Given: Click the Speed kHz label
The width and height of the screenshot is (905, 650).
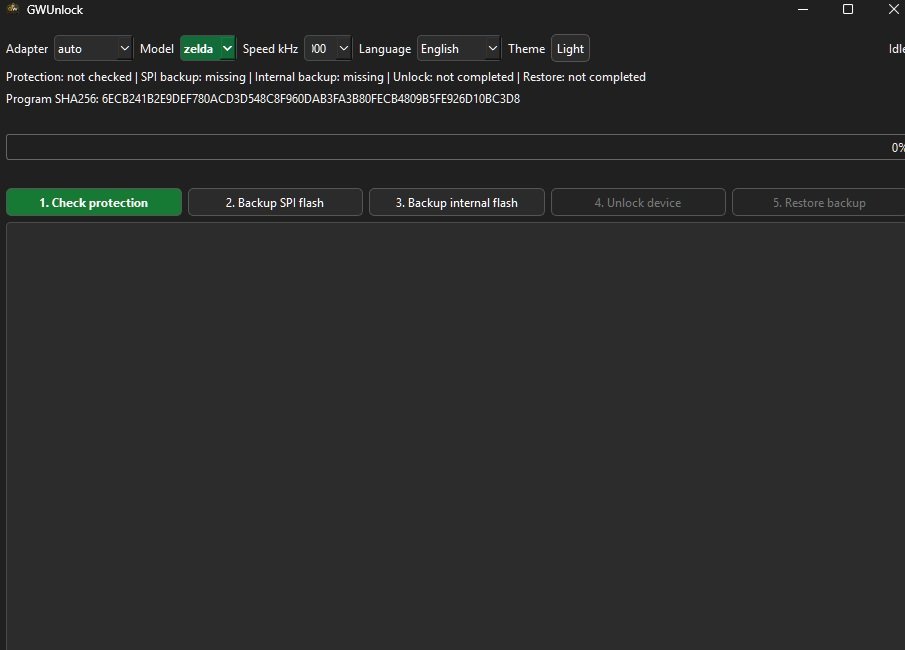Looking at the screenshot, I should click(270, 49).
